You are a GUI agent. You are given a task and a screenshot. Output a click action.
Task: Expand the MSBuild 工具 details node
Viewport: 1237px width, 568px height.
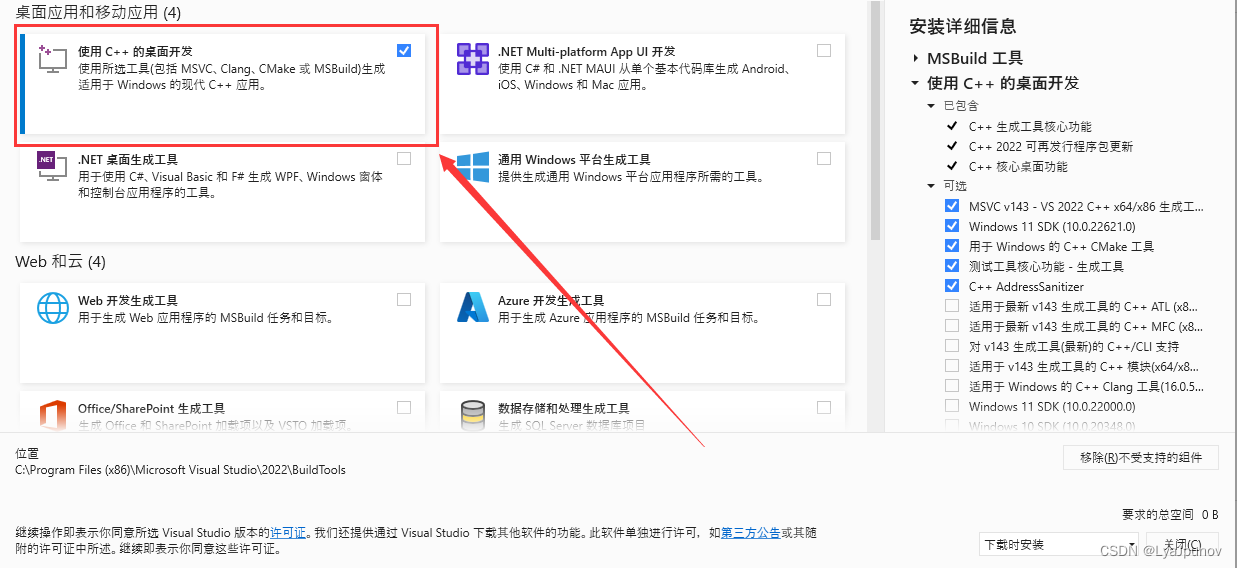915,59
